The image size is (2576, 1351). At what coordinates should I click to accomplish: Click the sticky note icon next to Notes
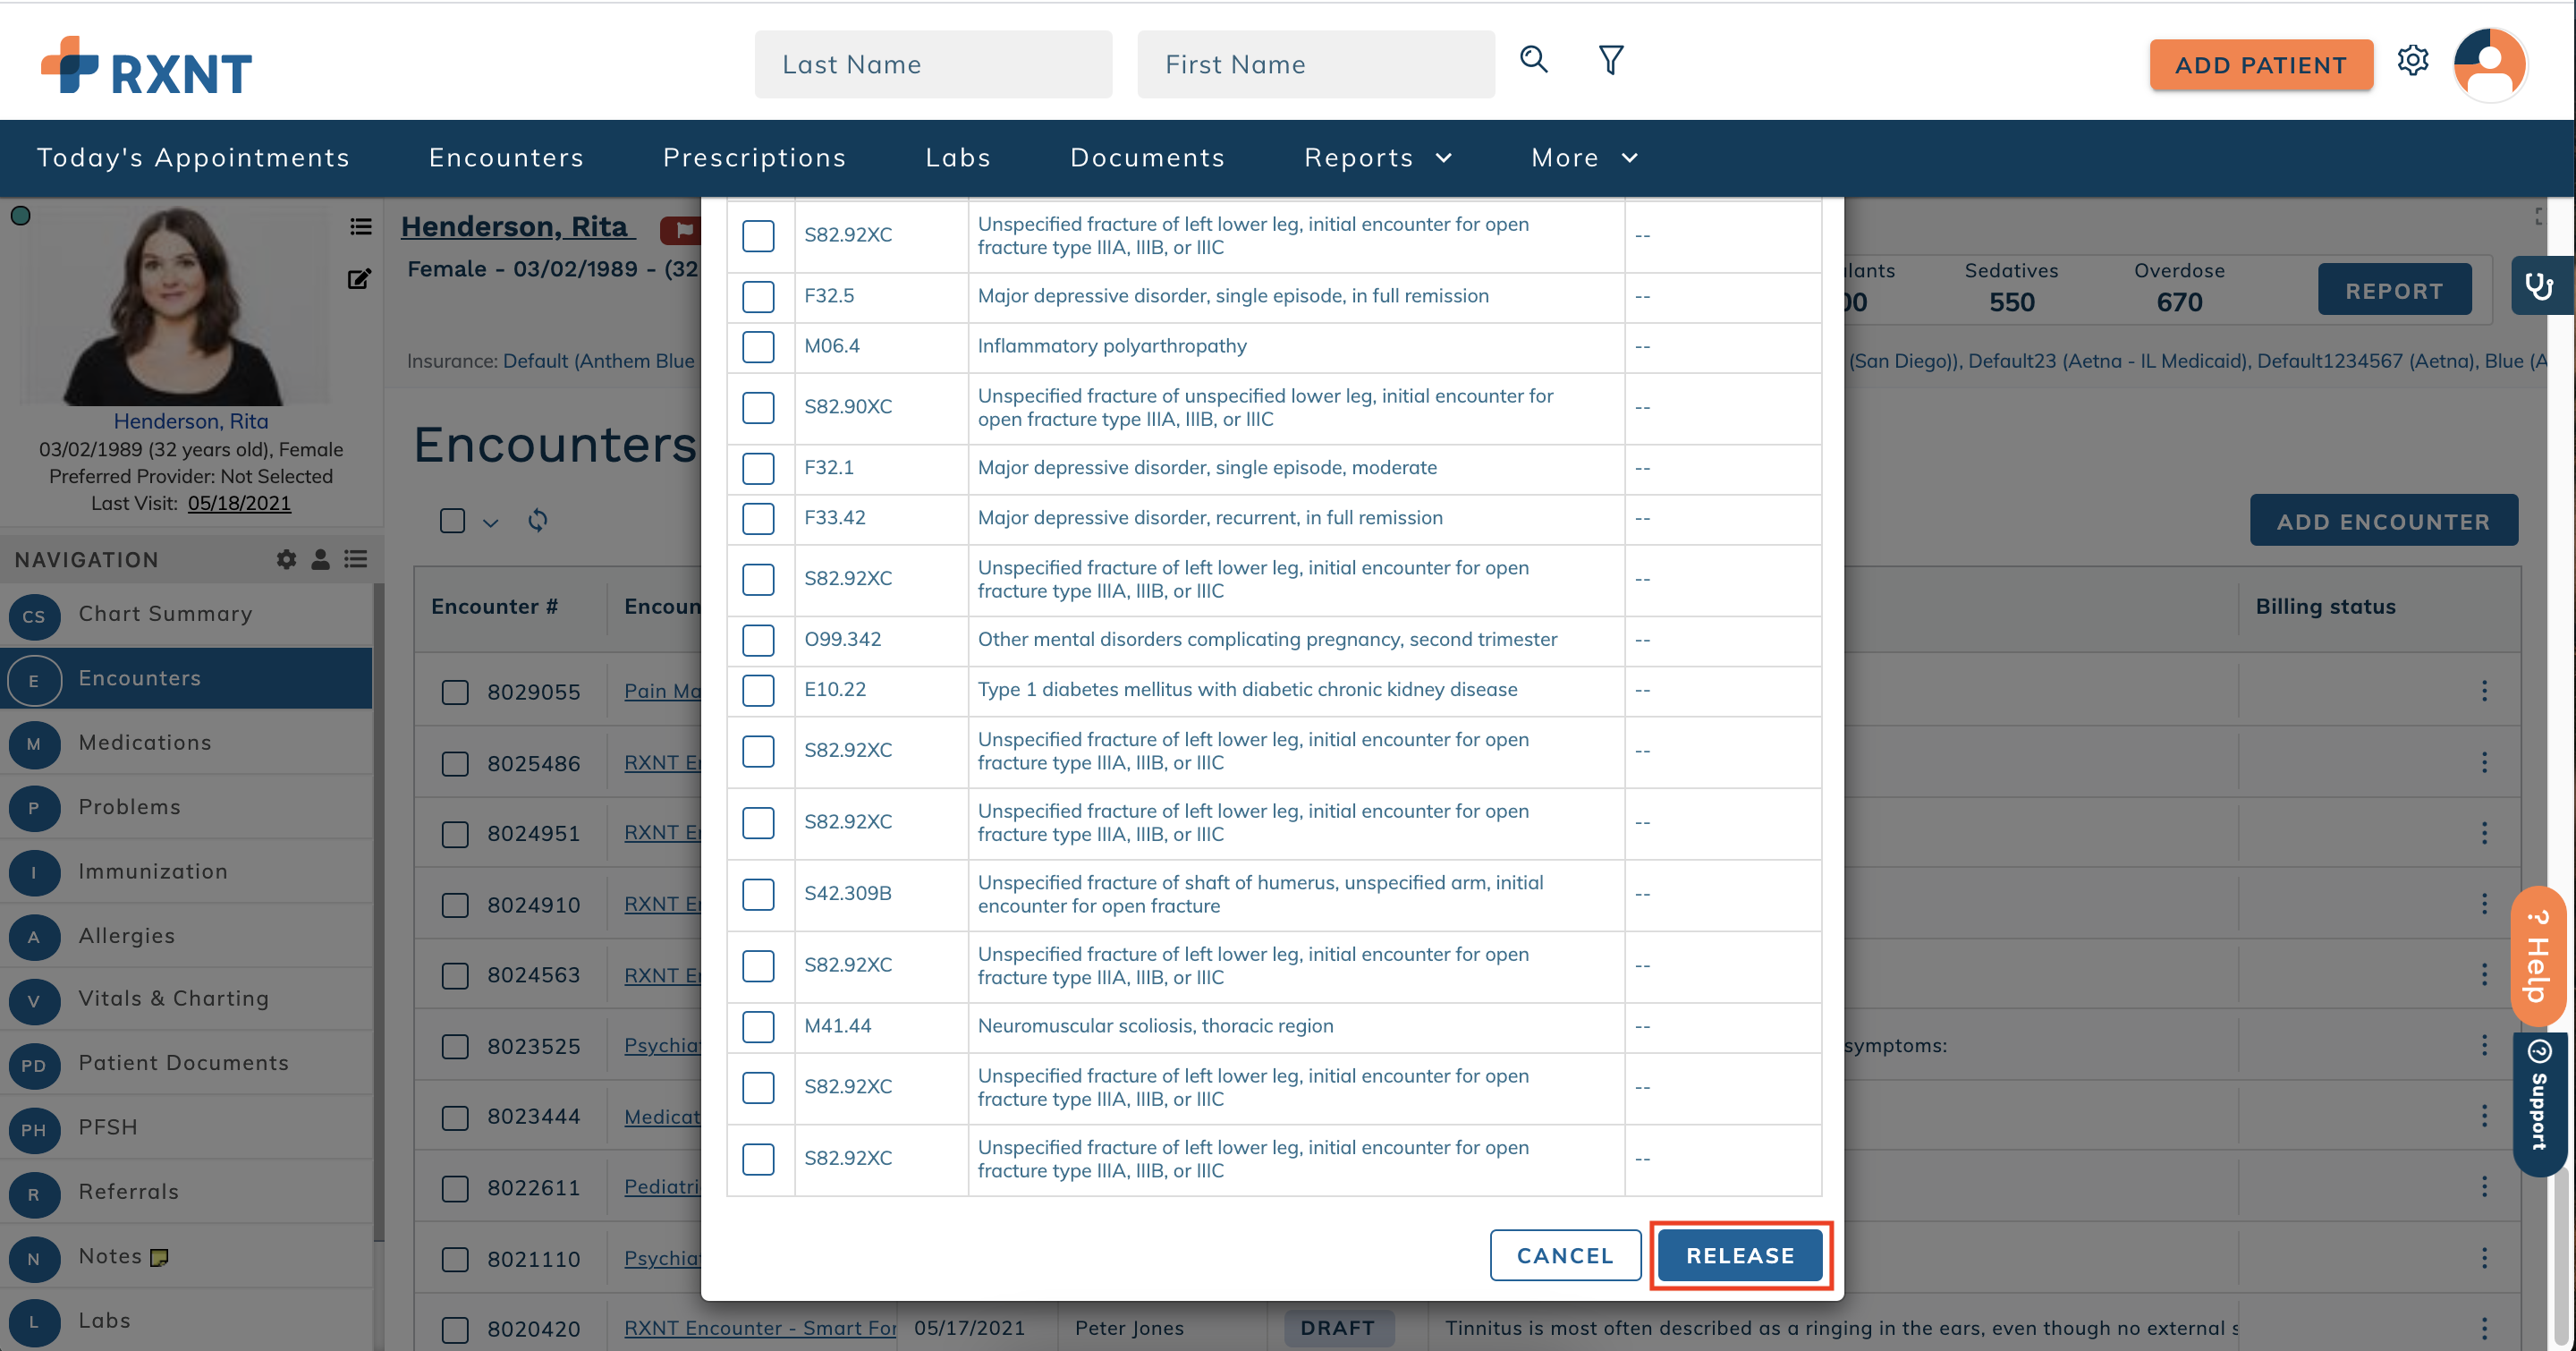pyautogui.click(x=160, y=1257)
